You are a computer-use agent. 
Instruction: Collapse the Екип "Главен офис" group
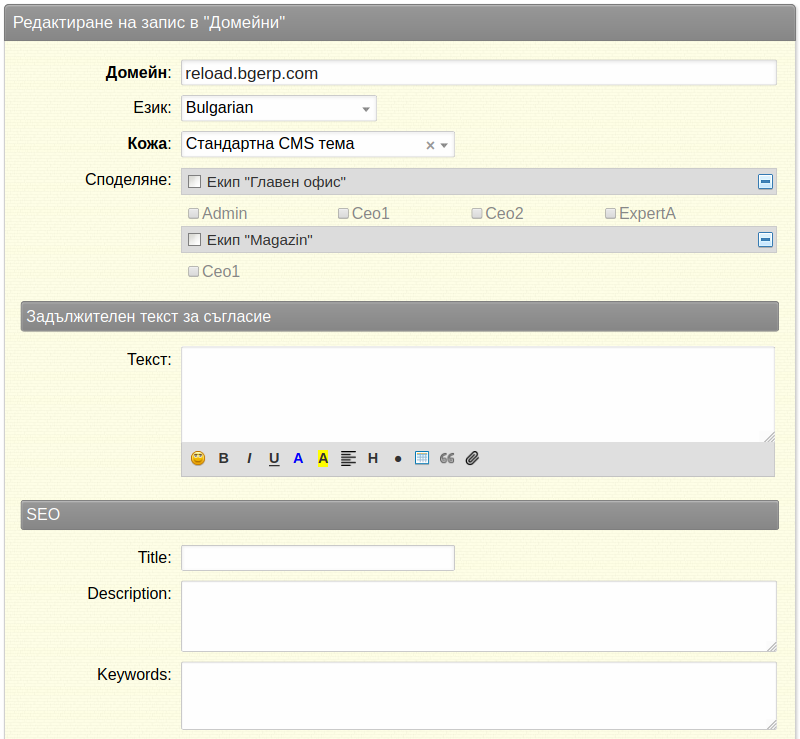tap(765, 181)
